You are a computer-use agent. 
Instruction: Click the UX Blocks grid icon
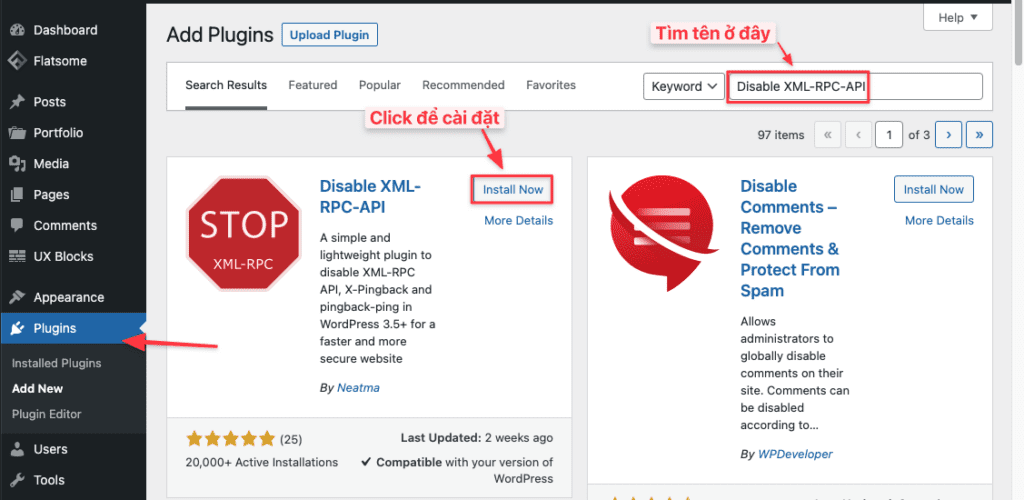coord(17,257)
